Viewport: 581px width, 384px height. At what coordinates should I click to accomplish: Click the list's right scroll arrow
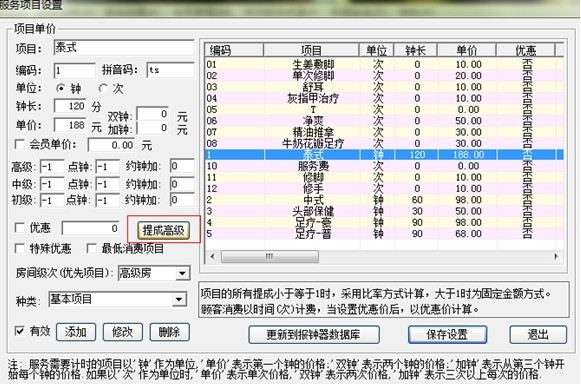556,256
